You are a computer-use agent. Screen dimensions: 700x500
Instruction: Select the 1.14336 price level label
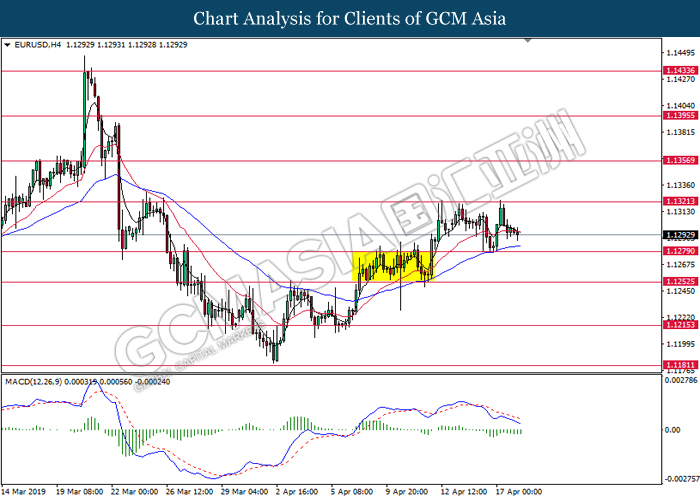click(680, 71)
